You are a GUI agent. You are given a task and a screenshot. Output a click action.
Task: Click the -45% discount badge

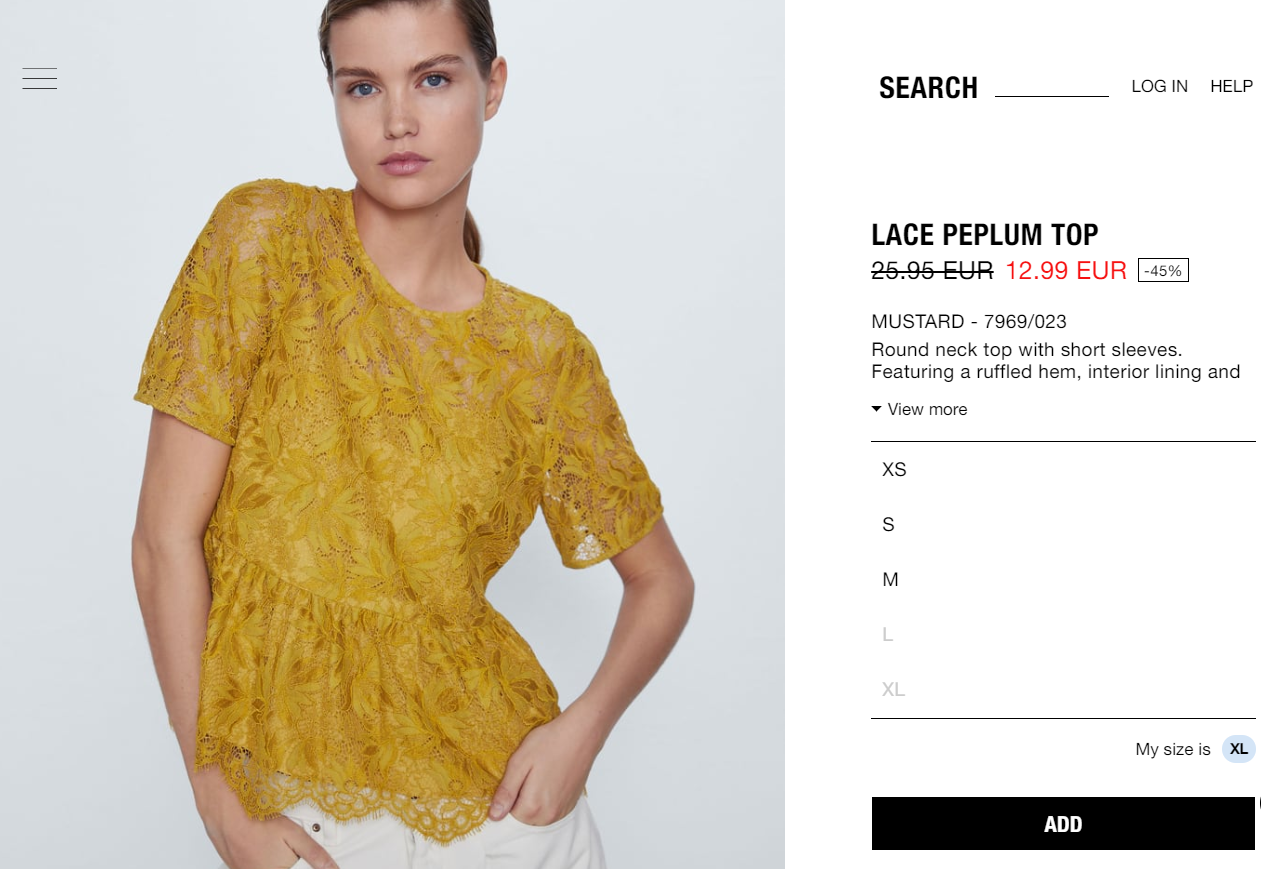click(x=1163, y=271)
